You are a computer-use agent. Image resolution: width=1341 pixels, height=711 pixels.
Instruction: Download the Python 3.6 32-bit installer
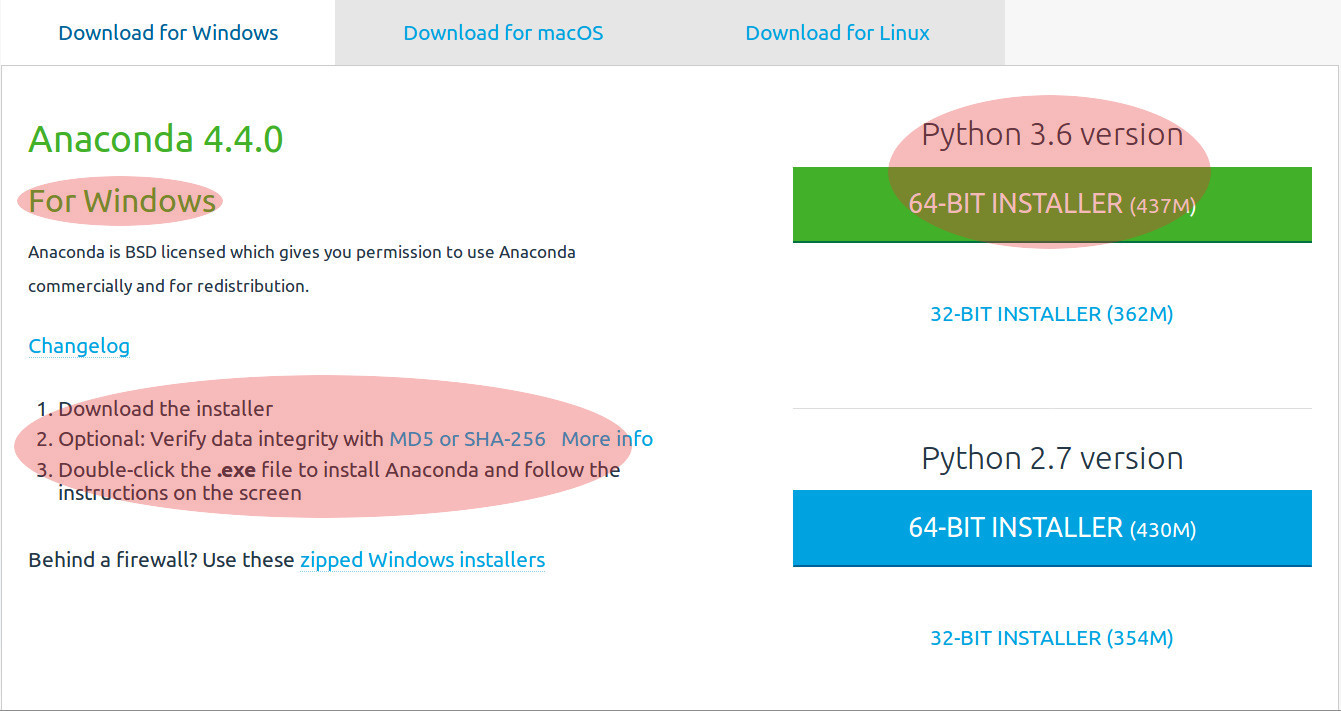(1051, 313)
